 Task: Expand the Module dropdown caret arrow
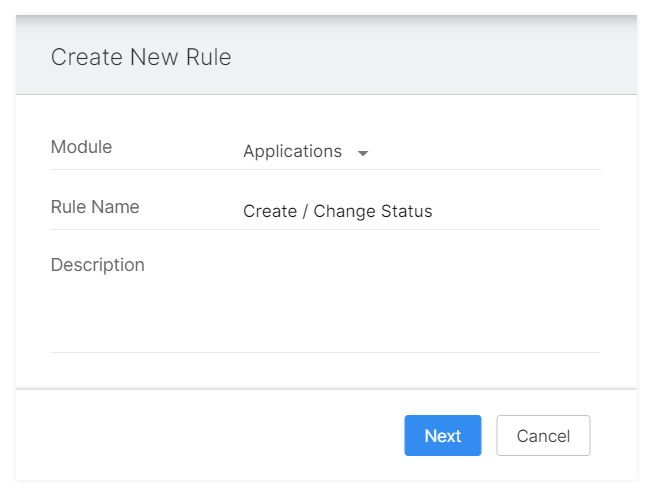point(363,153)
